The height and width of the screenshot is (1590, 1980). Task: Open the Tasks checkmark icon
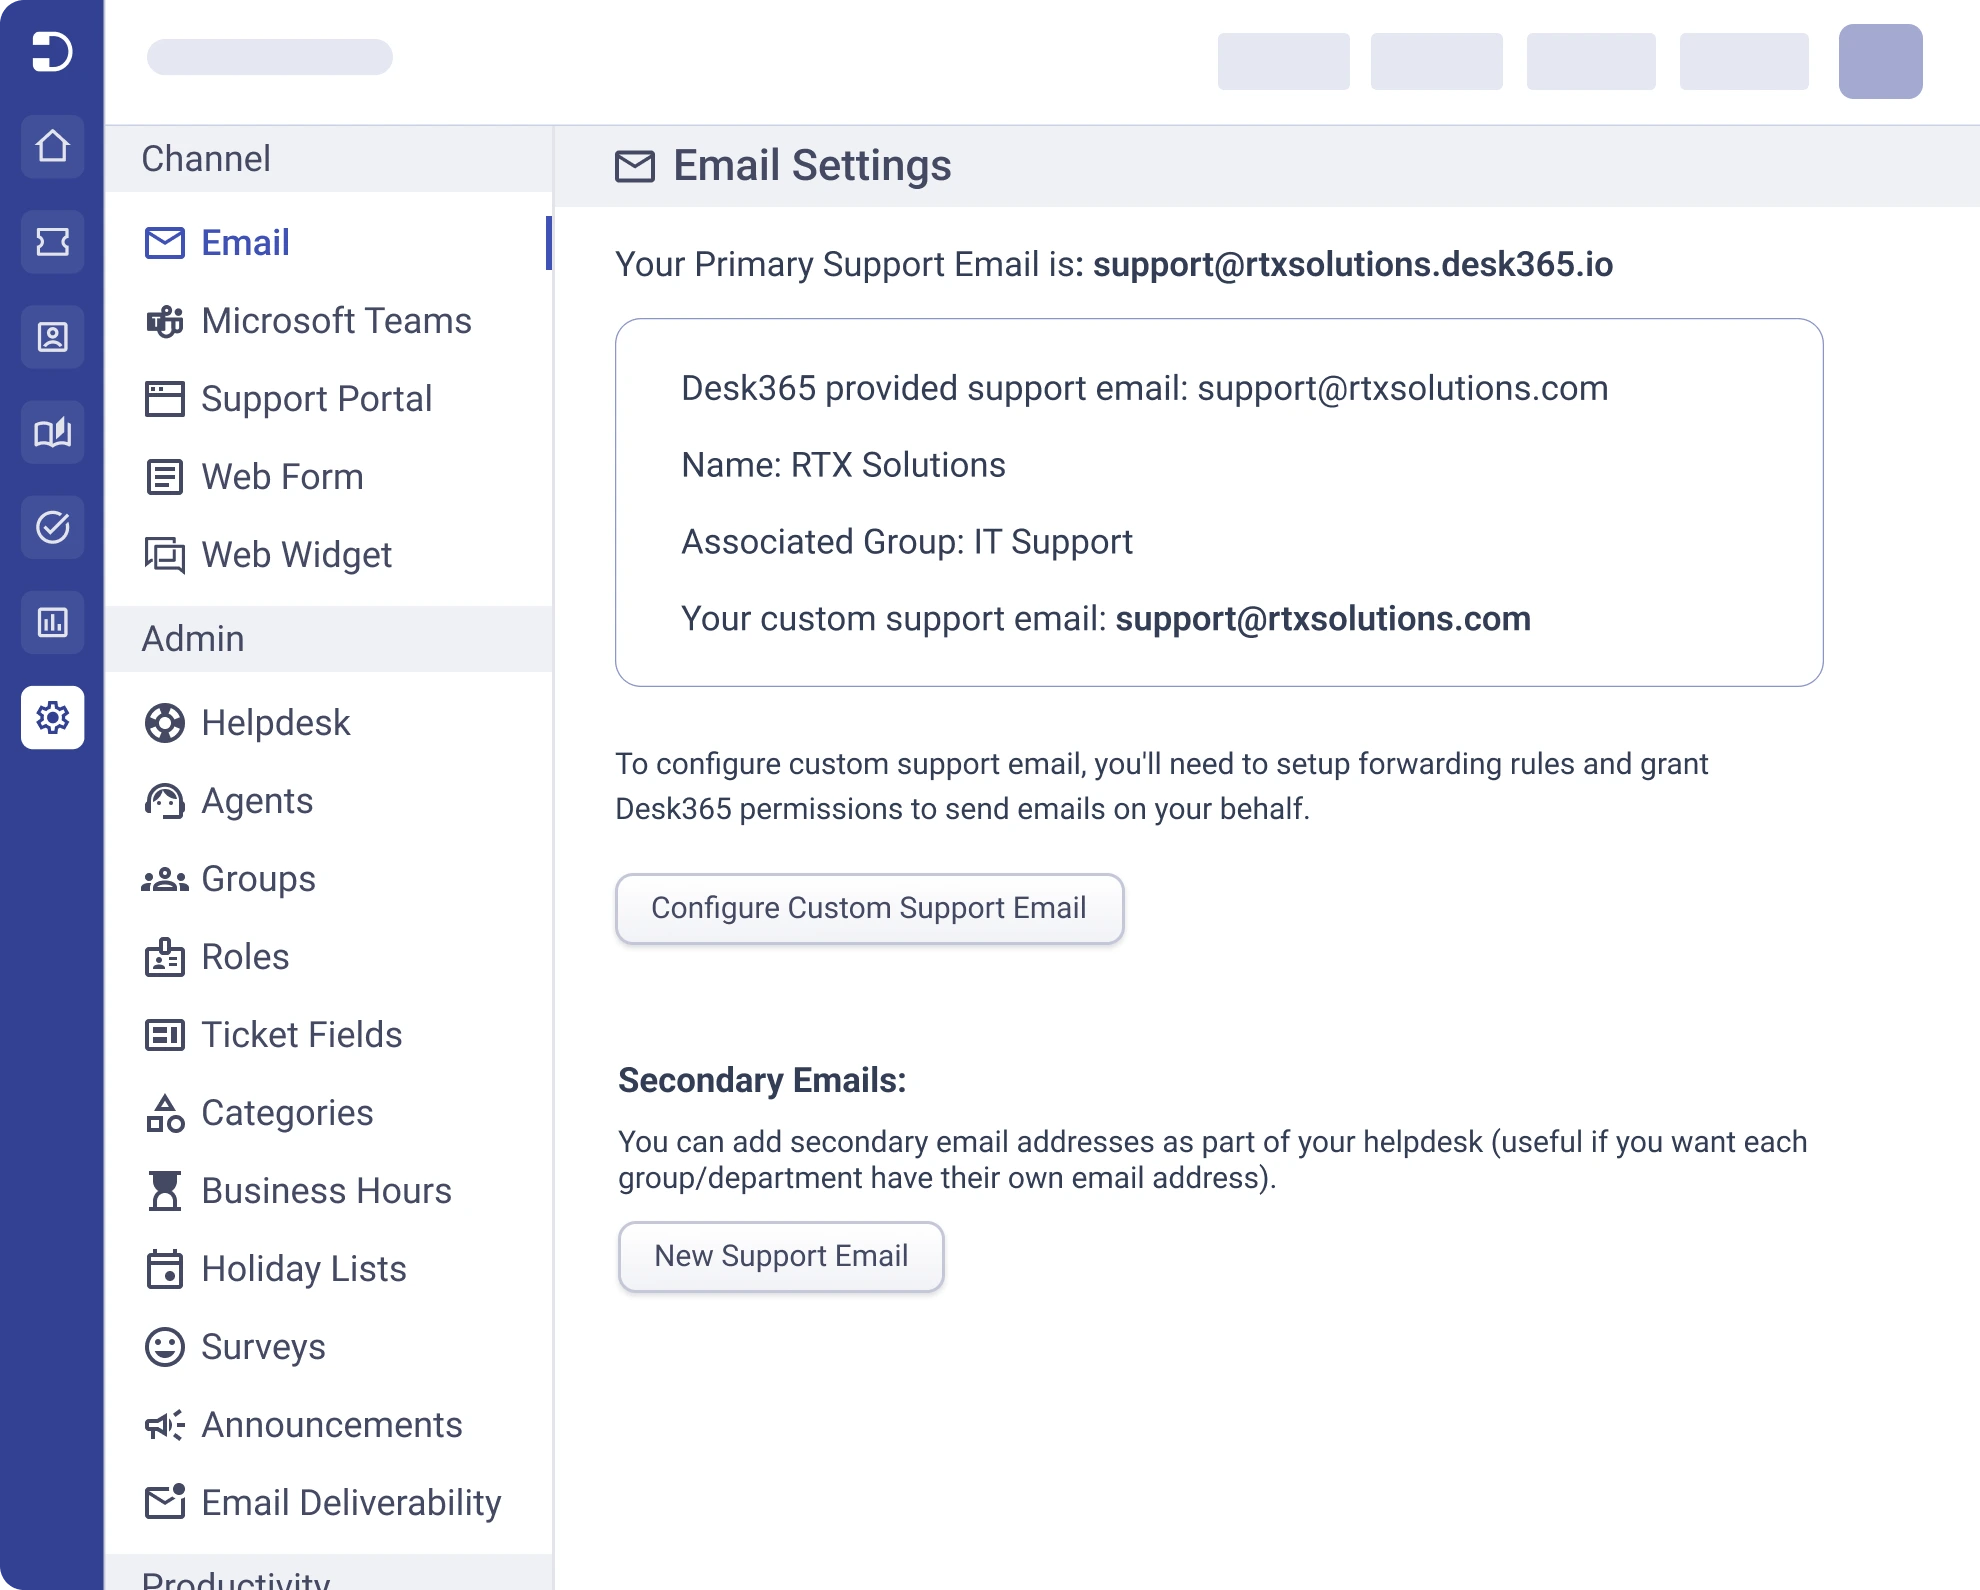point(52,527)
